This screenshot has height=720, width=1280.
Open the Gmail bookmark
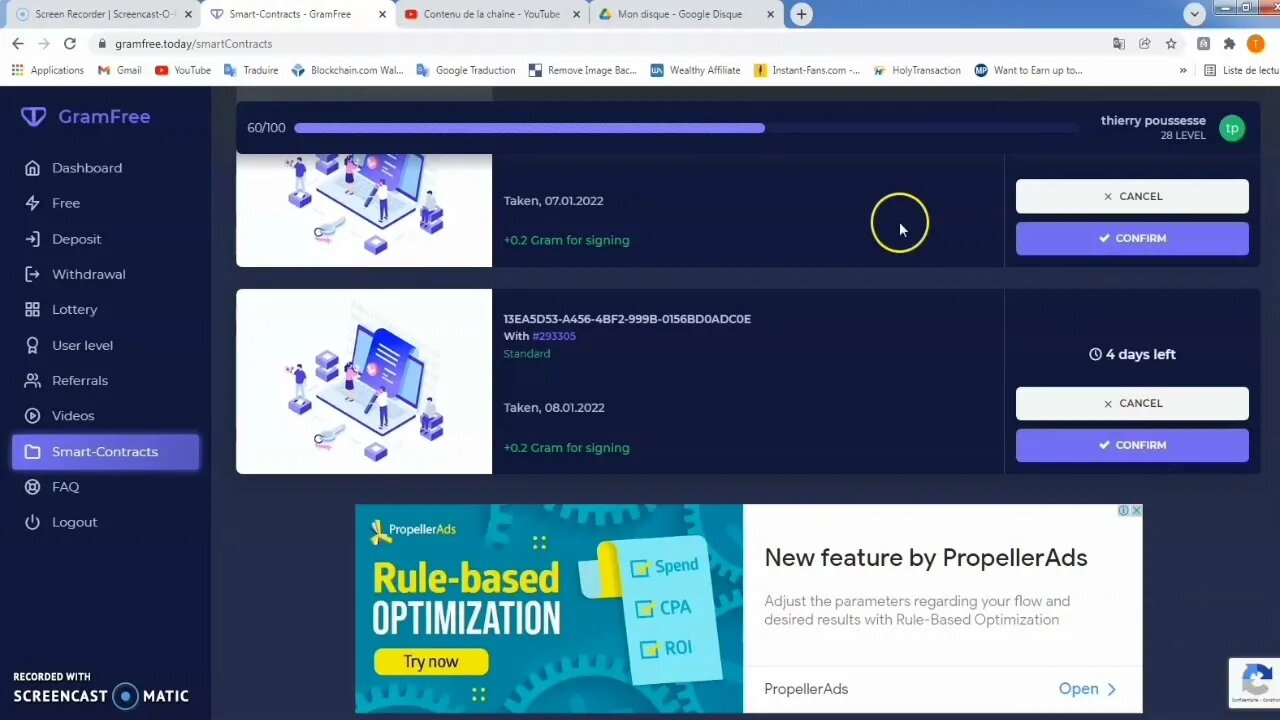[119, 70]
